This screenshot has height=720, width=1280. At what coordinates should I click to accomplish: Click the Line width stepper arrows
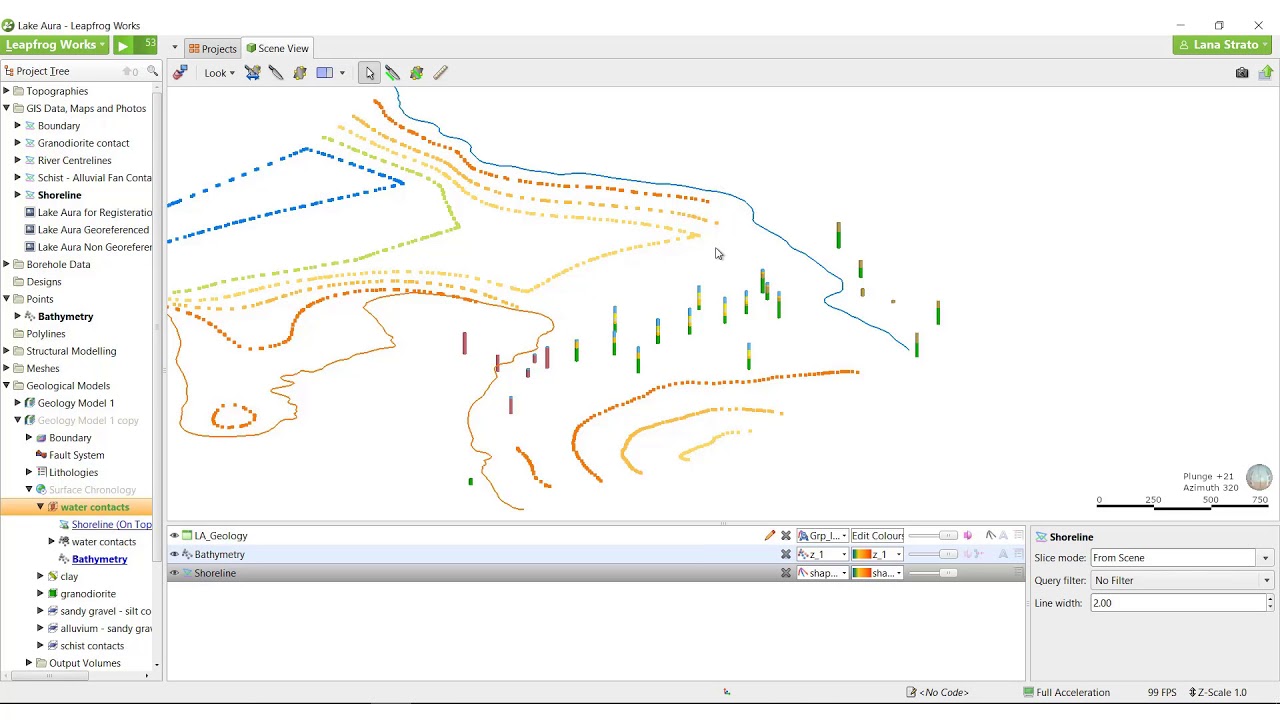pos(1269,603)
